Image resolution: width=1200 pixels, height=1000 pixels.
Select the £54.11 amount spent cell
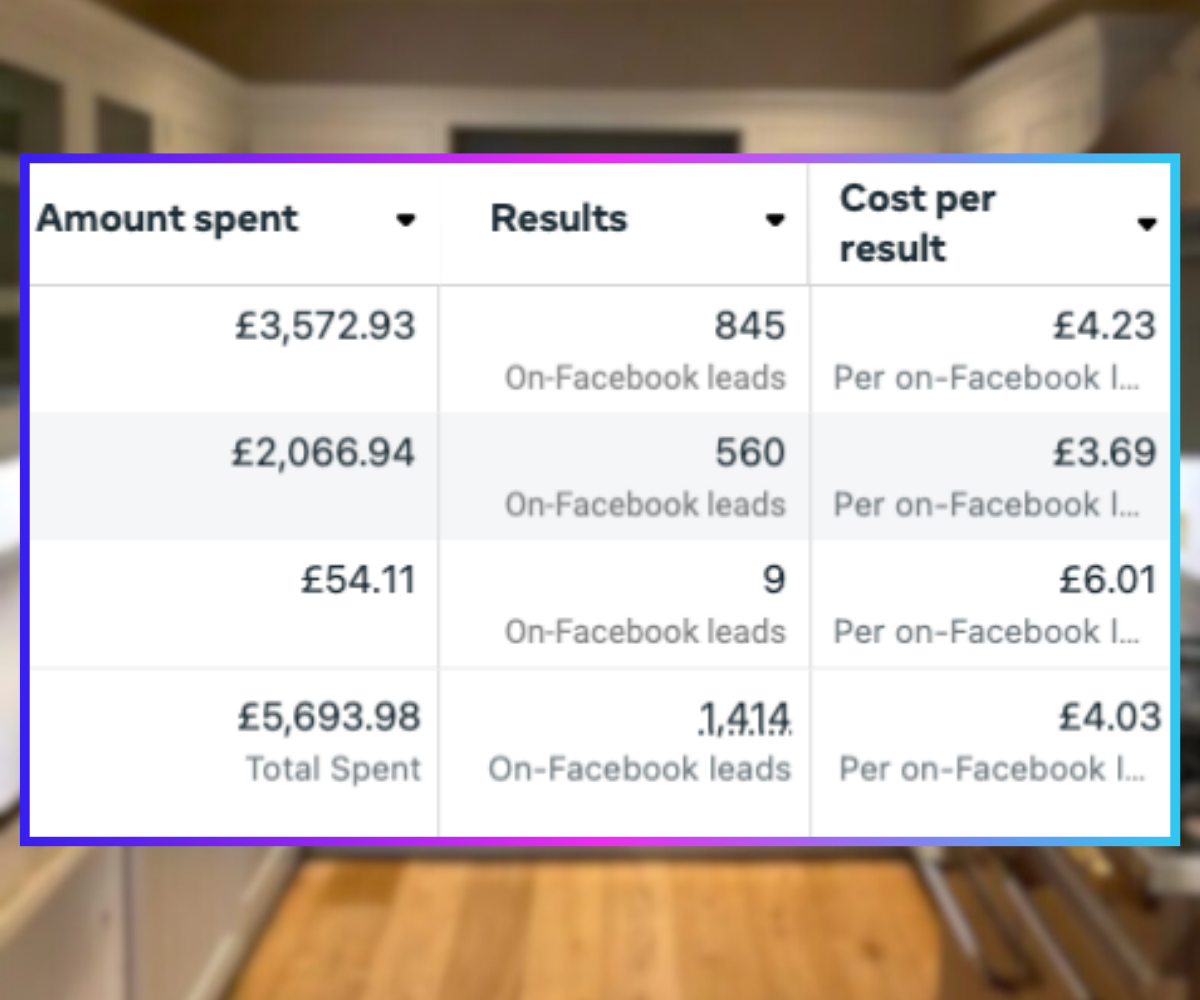click(x=358, y=580)
